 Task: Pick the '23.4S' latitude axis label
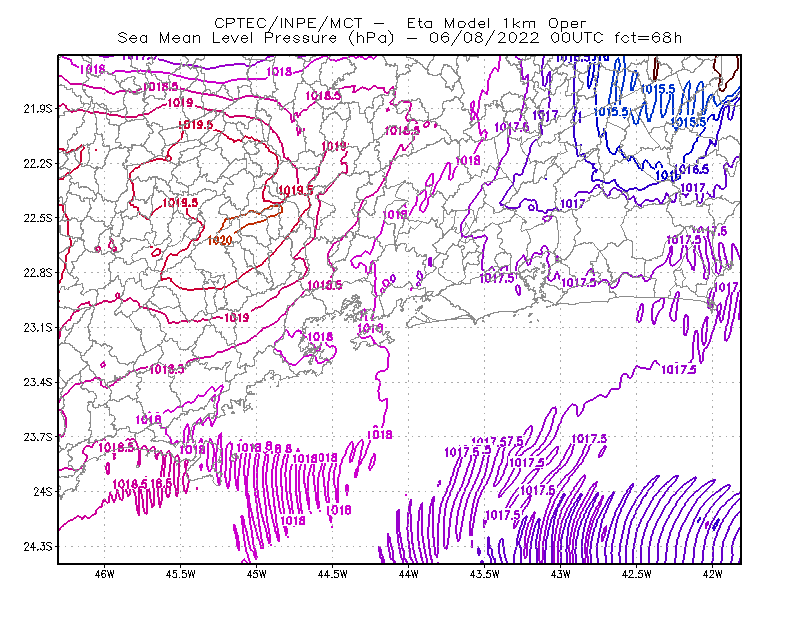(38, 382)
